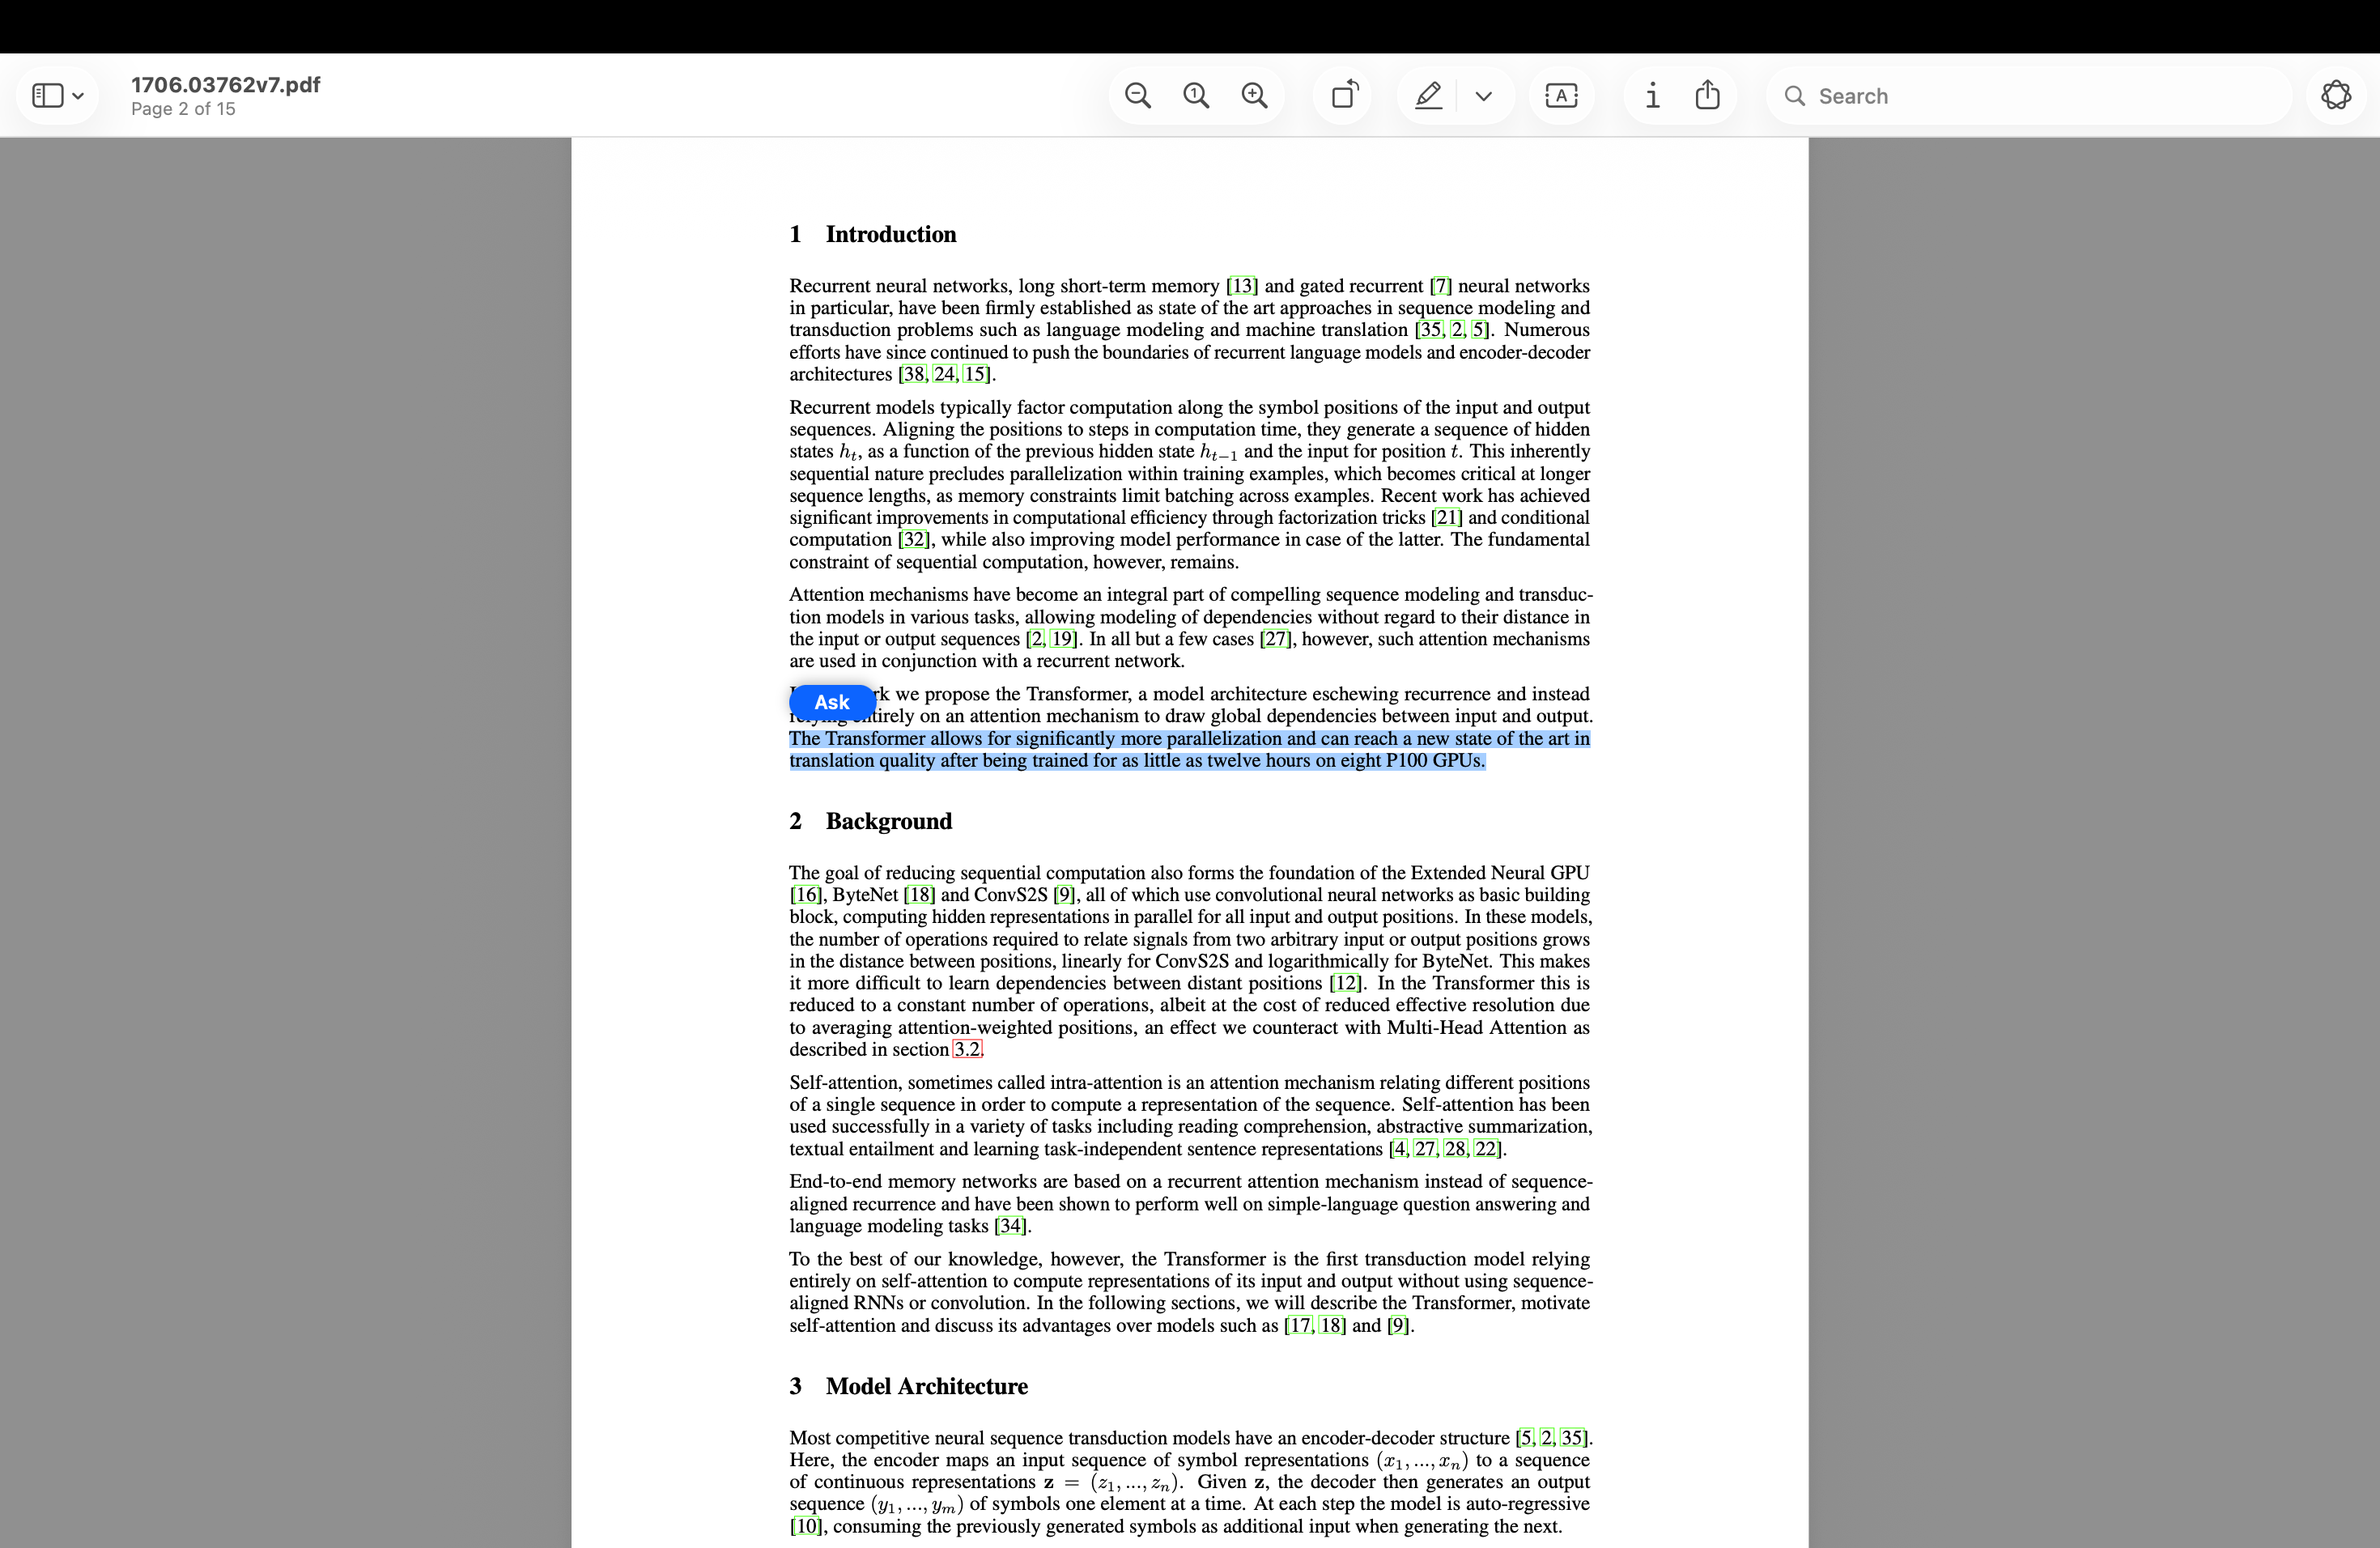Open the Share menu
This screenshot has height=1548, width=2380.
pos(1708,95)
